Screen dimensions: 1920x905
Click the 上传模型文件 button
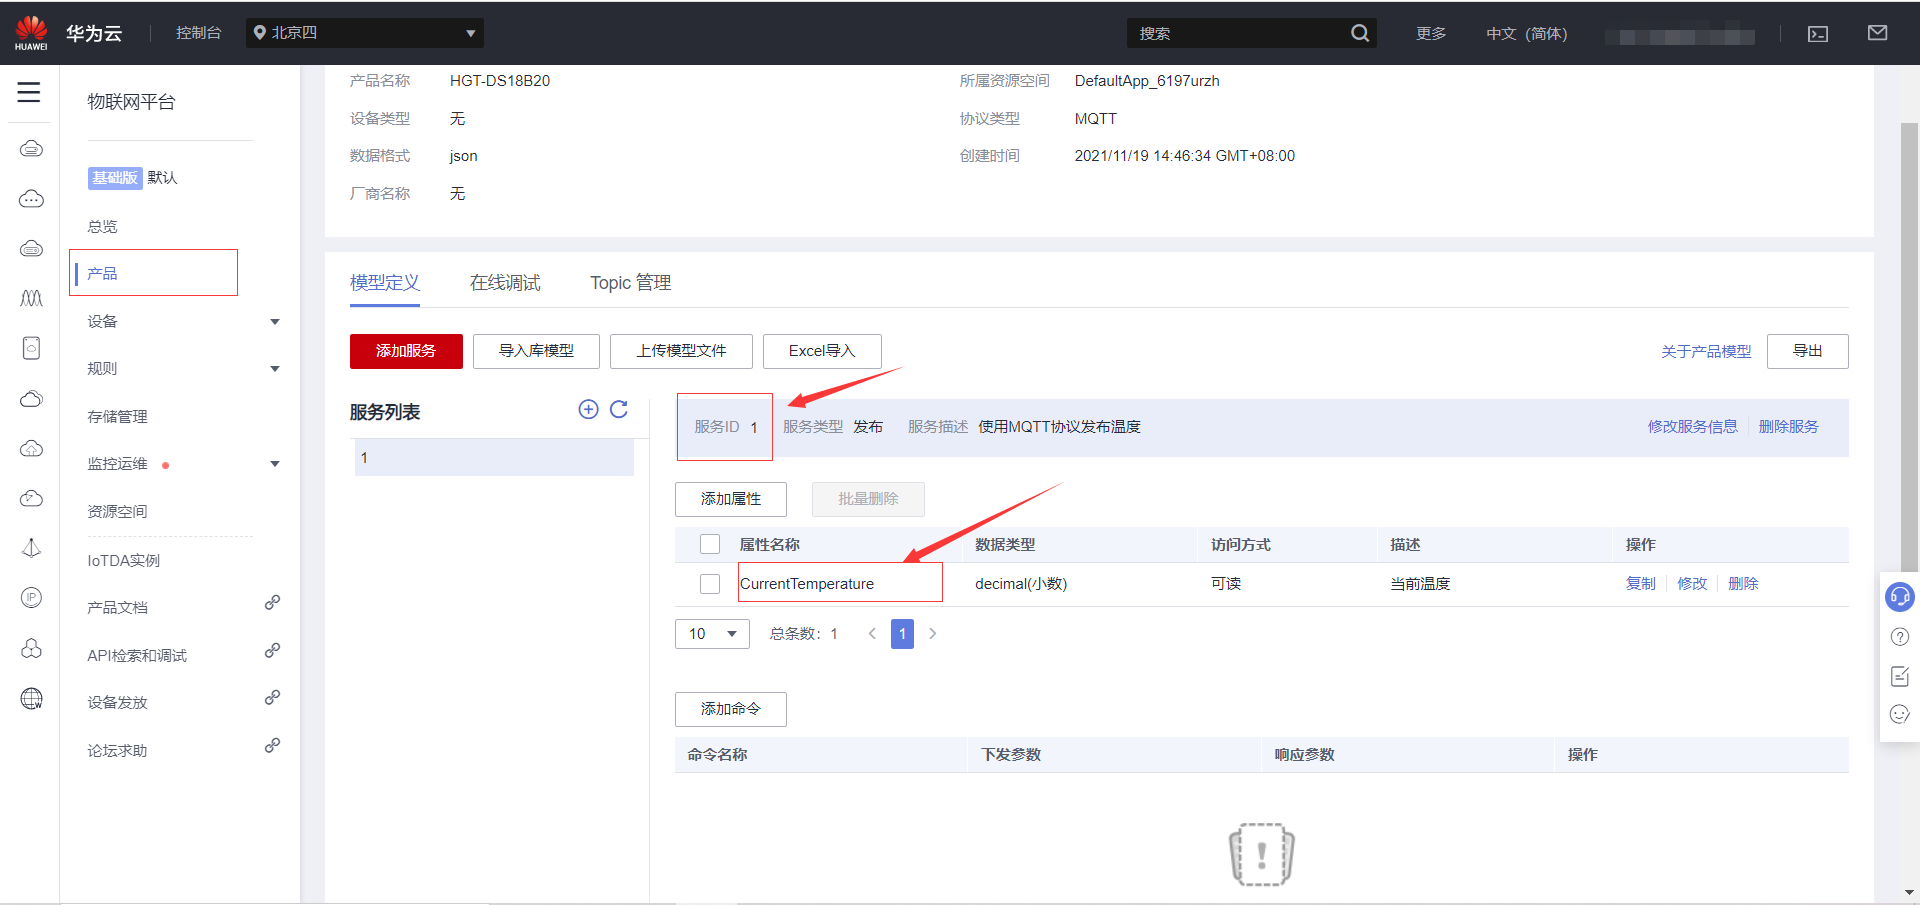click(x=681, y=351)
